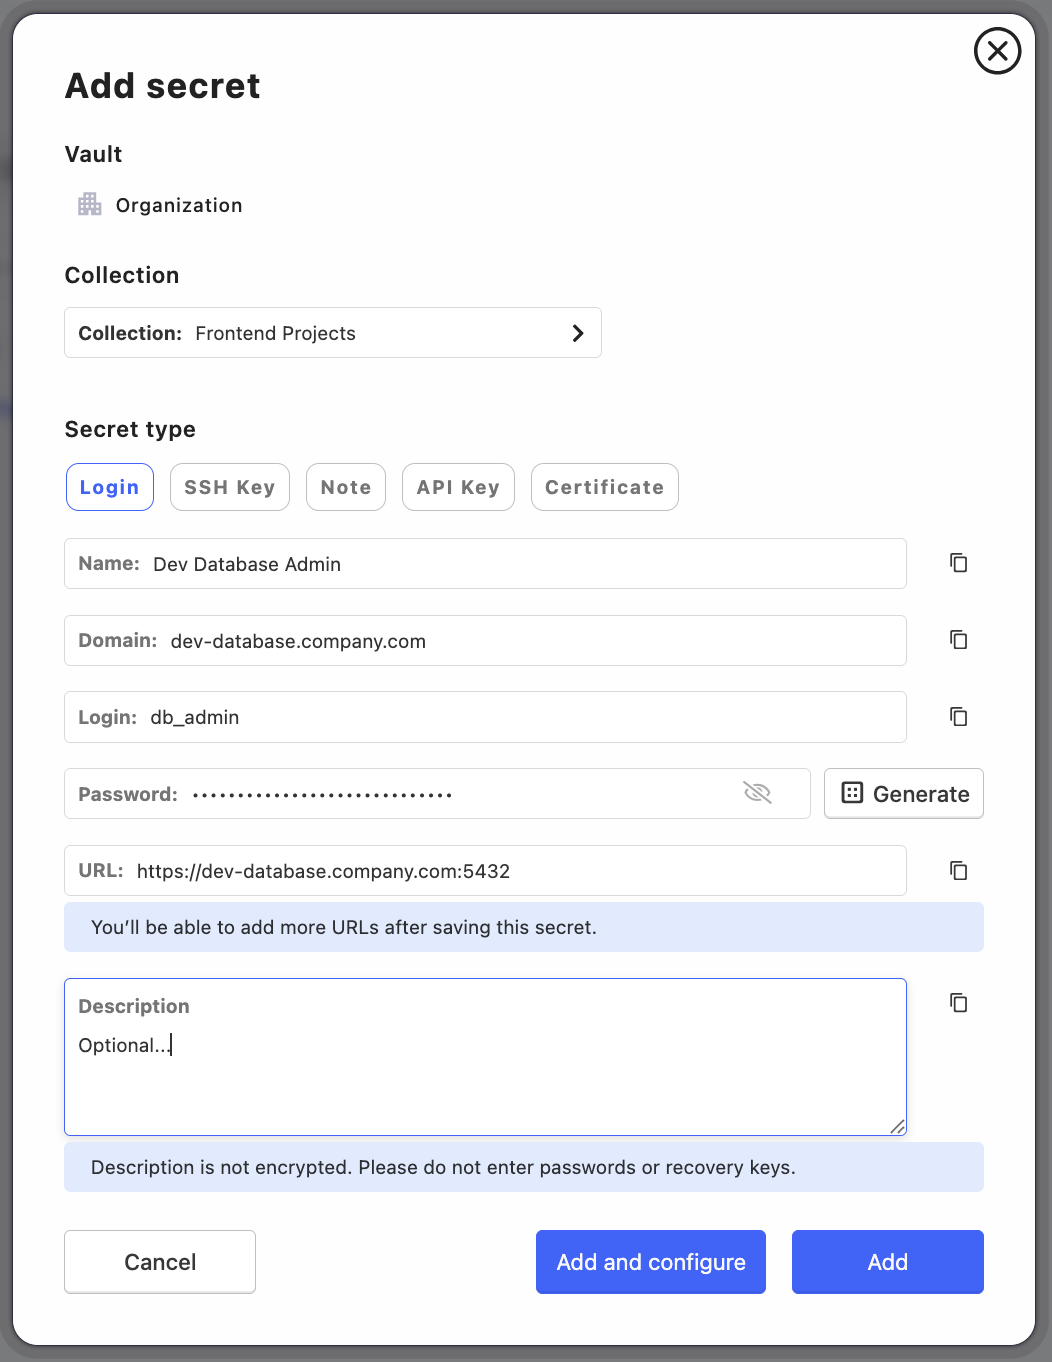This screenshot has height=1362, width=1052.
Task: Focus the Domain input field
Action: pyautogui.click(x=485, y=641)
